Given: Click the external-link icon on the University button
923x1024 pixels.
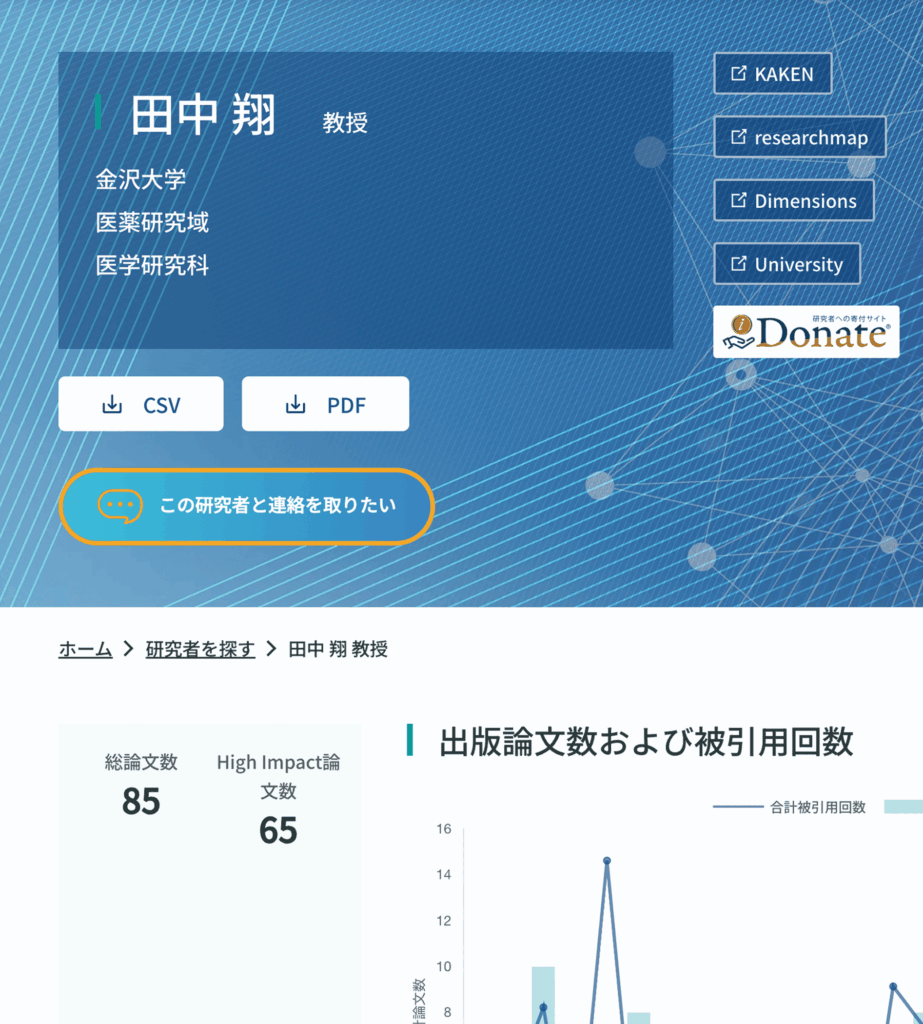Looking at the screenshot, I should 738,265.
